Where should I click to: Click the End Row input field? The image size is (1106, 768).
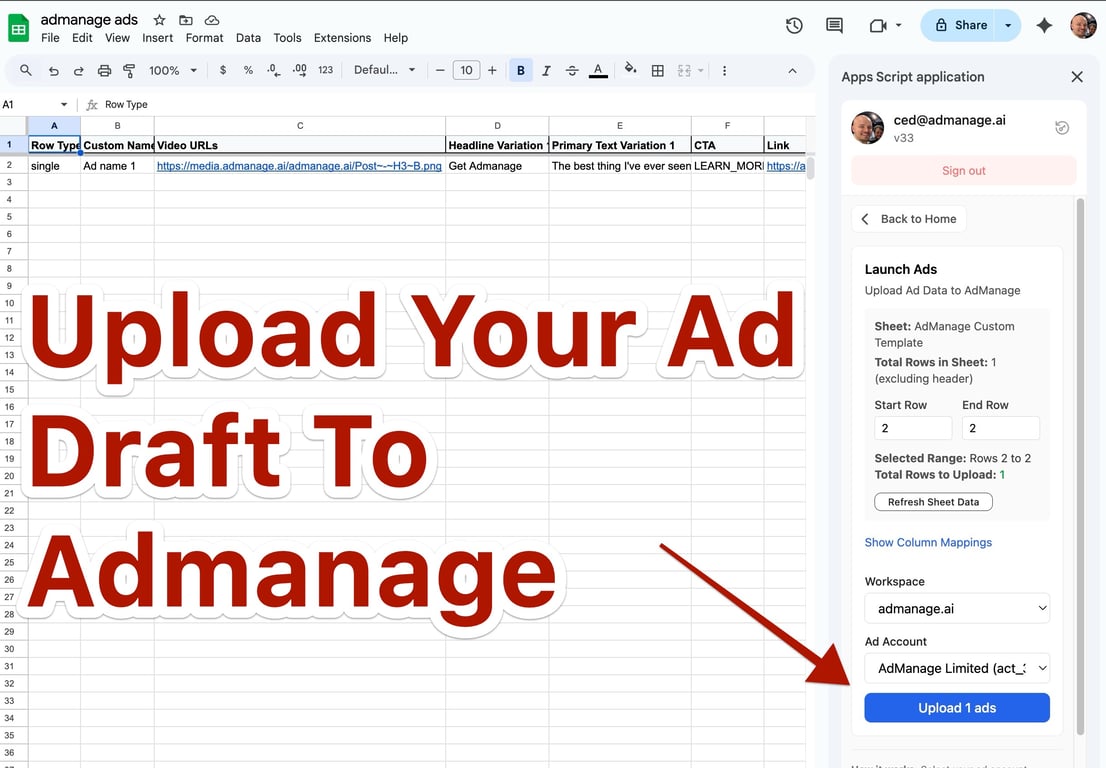[x=1000, y=428]
